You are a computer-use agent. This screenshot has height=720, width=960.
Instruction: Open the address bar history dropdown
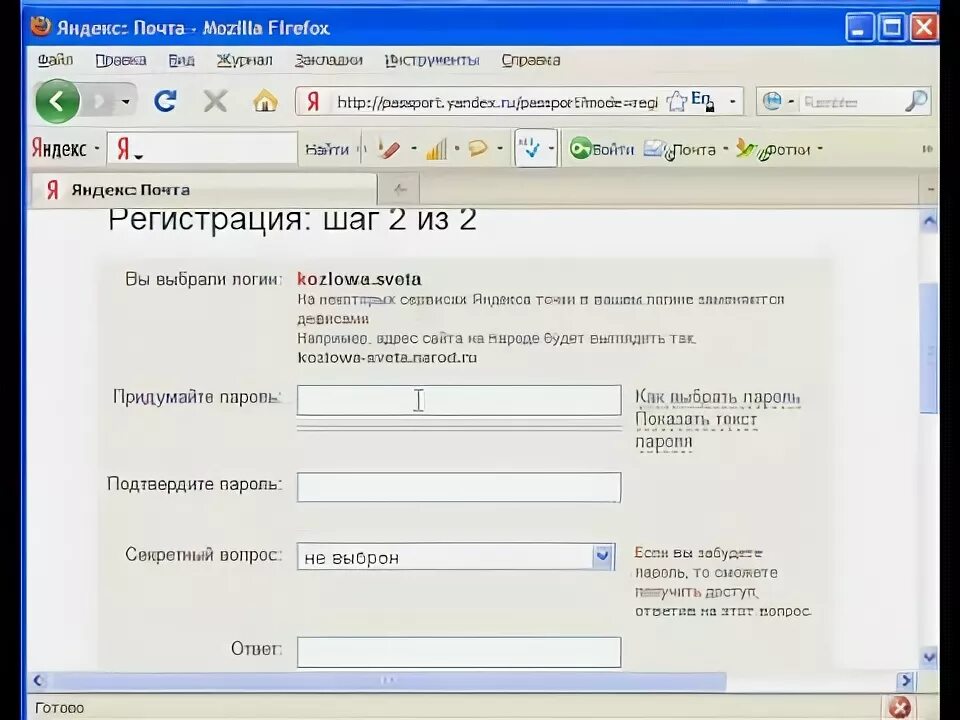732,102
